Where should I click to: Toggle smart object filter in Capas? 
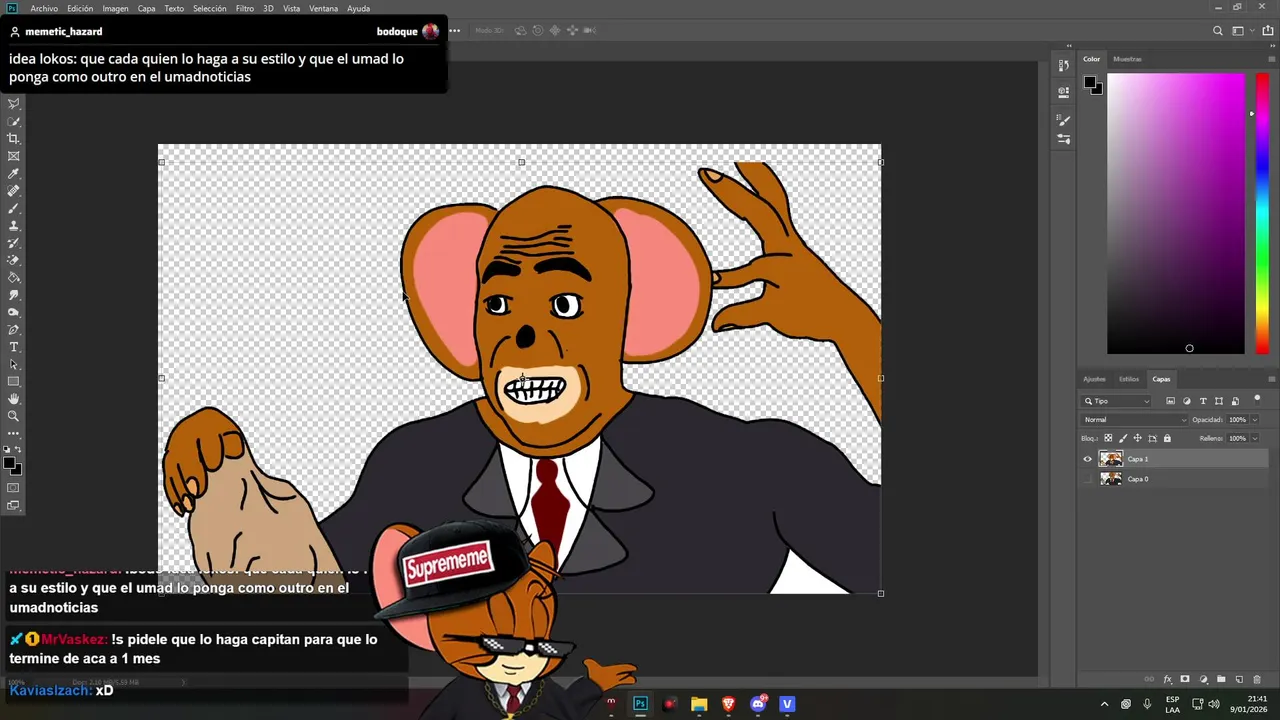1235,401
